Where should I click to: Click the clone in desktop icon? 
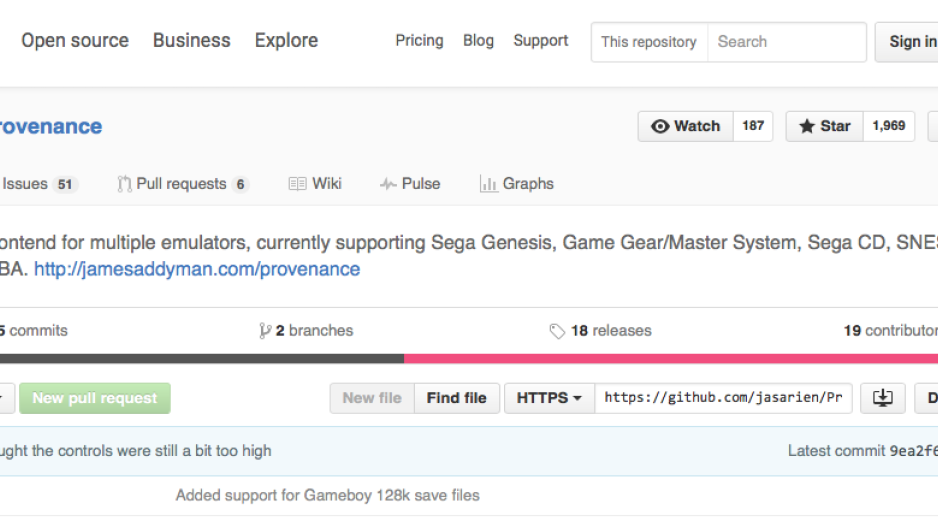coord(882,398)
